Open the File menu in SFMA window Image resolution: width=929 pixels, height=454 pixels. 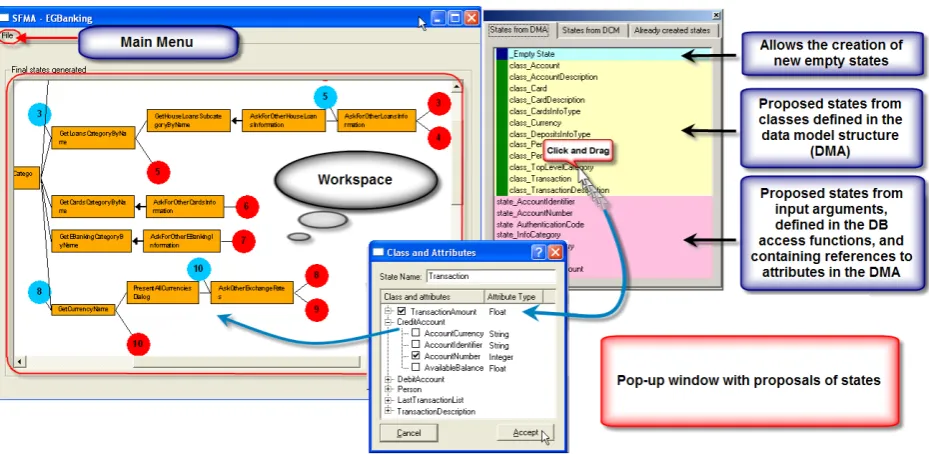tap(8, 36)
